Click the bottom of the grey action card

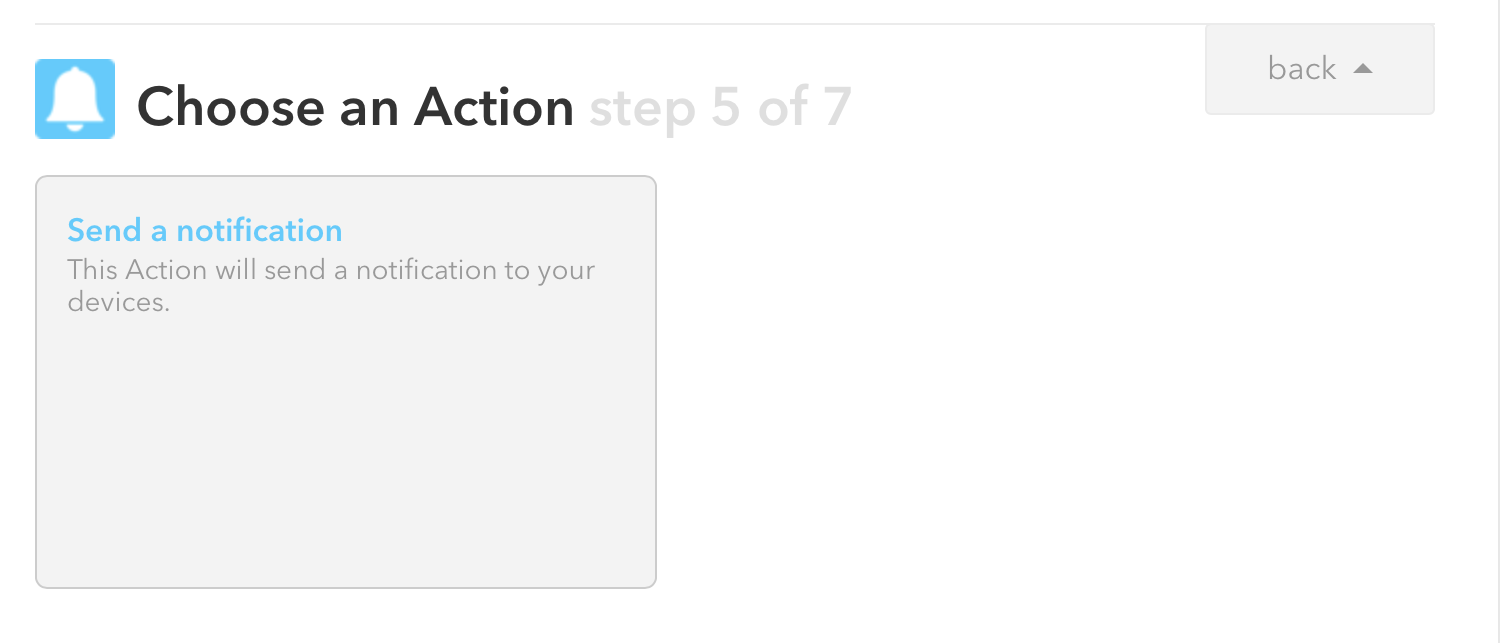click(x=345, y=560)
